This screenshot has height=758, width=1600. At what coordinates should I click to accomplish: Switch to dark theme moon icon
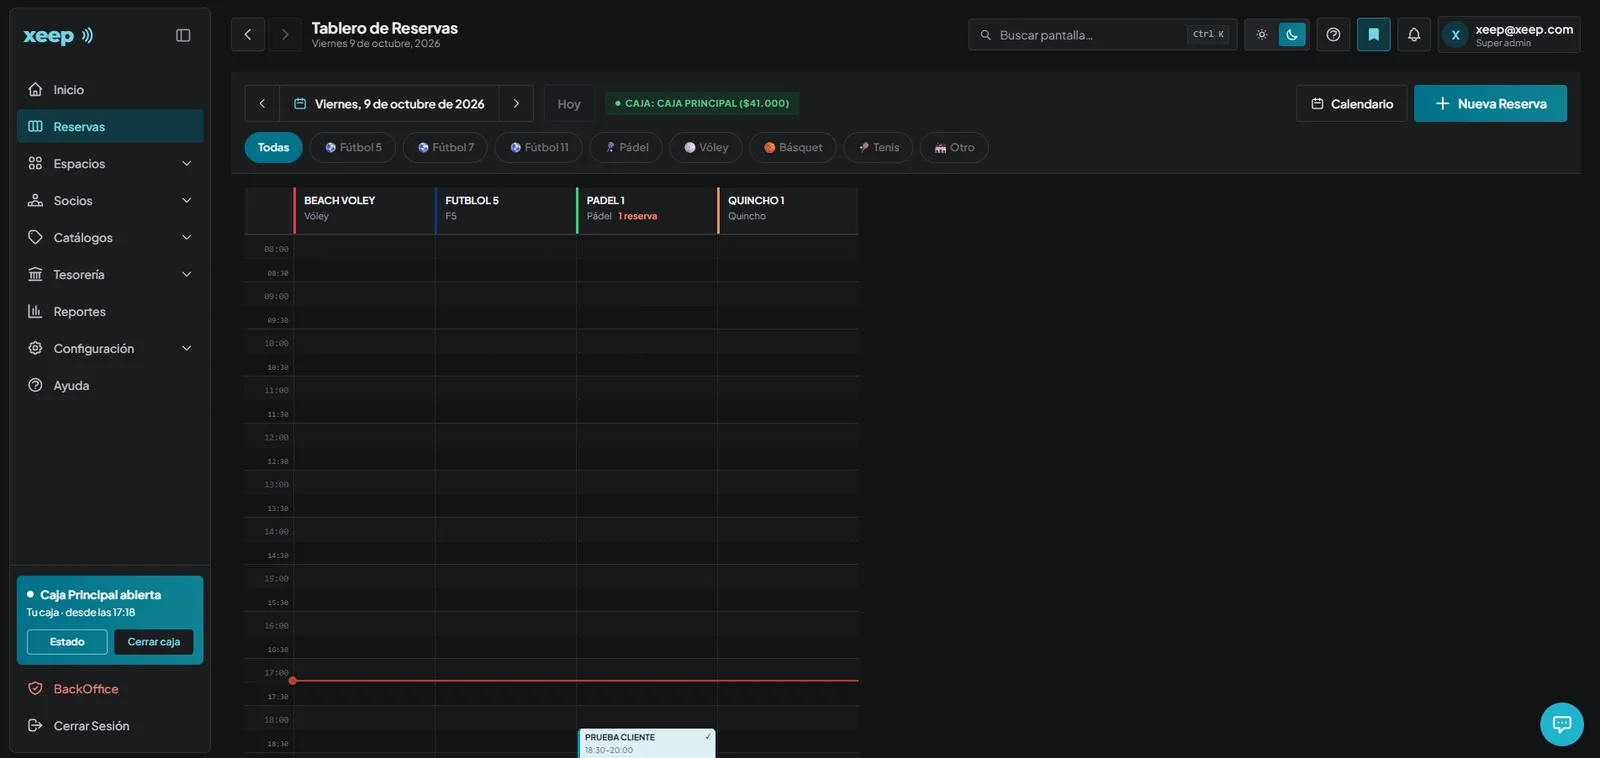click(x=1292, y=34)
